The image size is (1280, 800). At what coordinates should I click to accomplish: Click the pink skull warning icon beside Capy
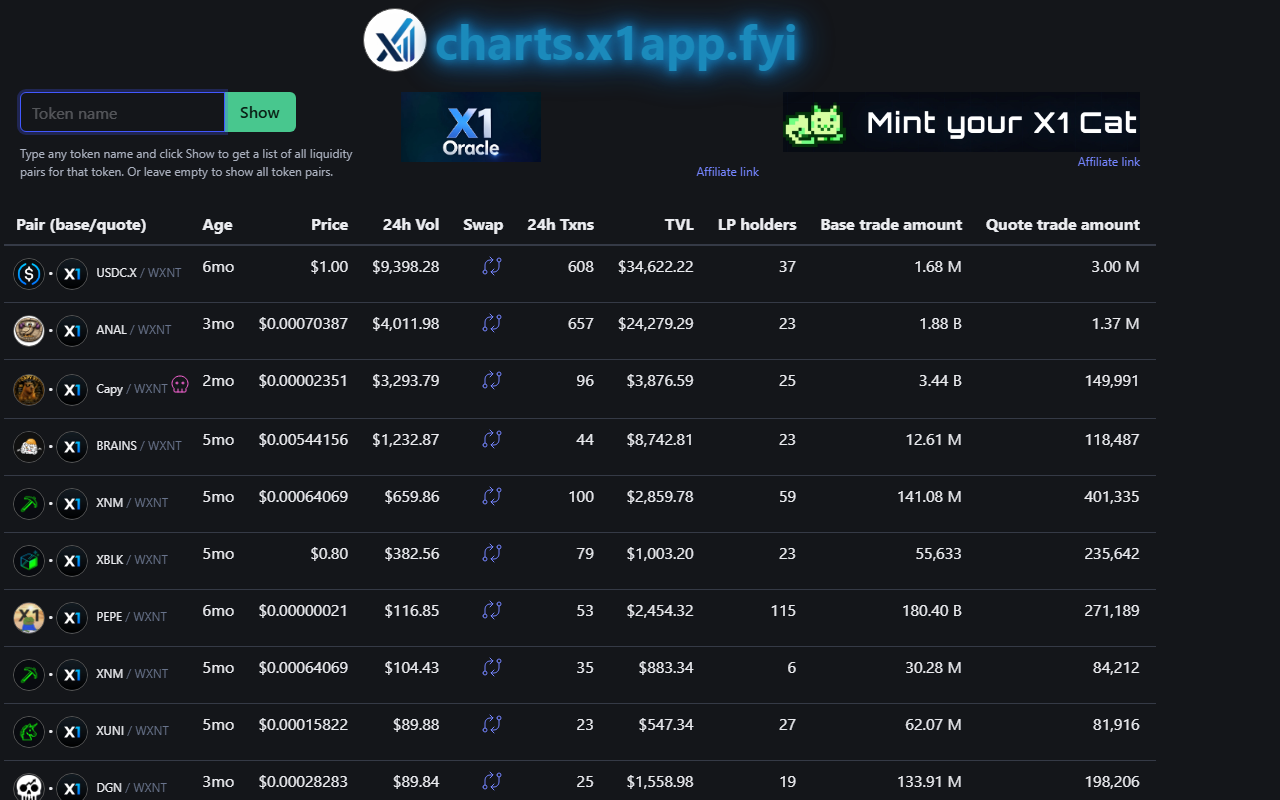click(x=180, y=384)
